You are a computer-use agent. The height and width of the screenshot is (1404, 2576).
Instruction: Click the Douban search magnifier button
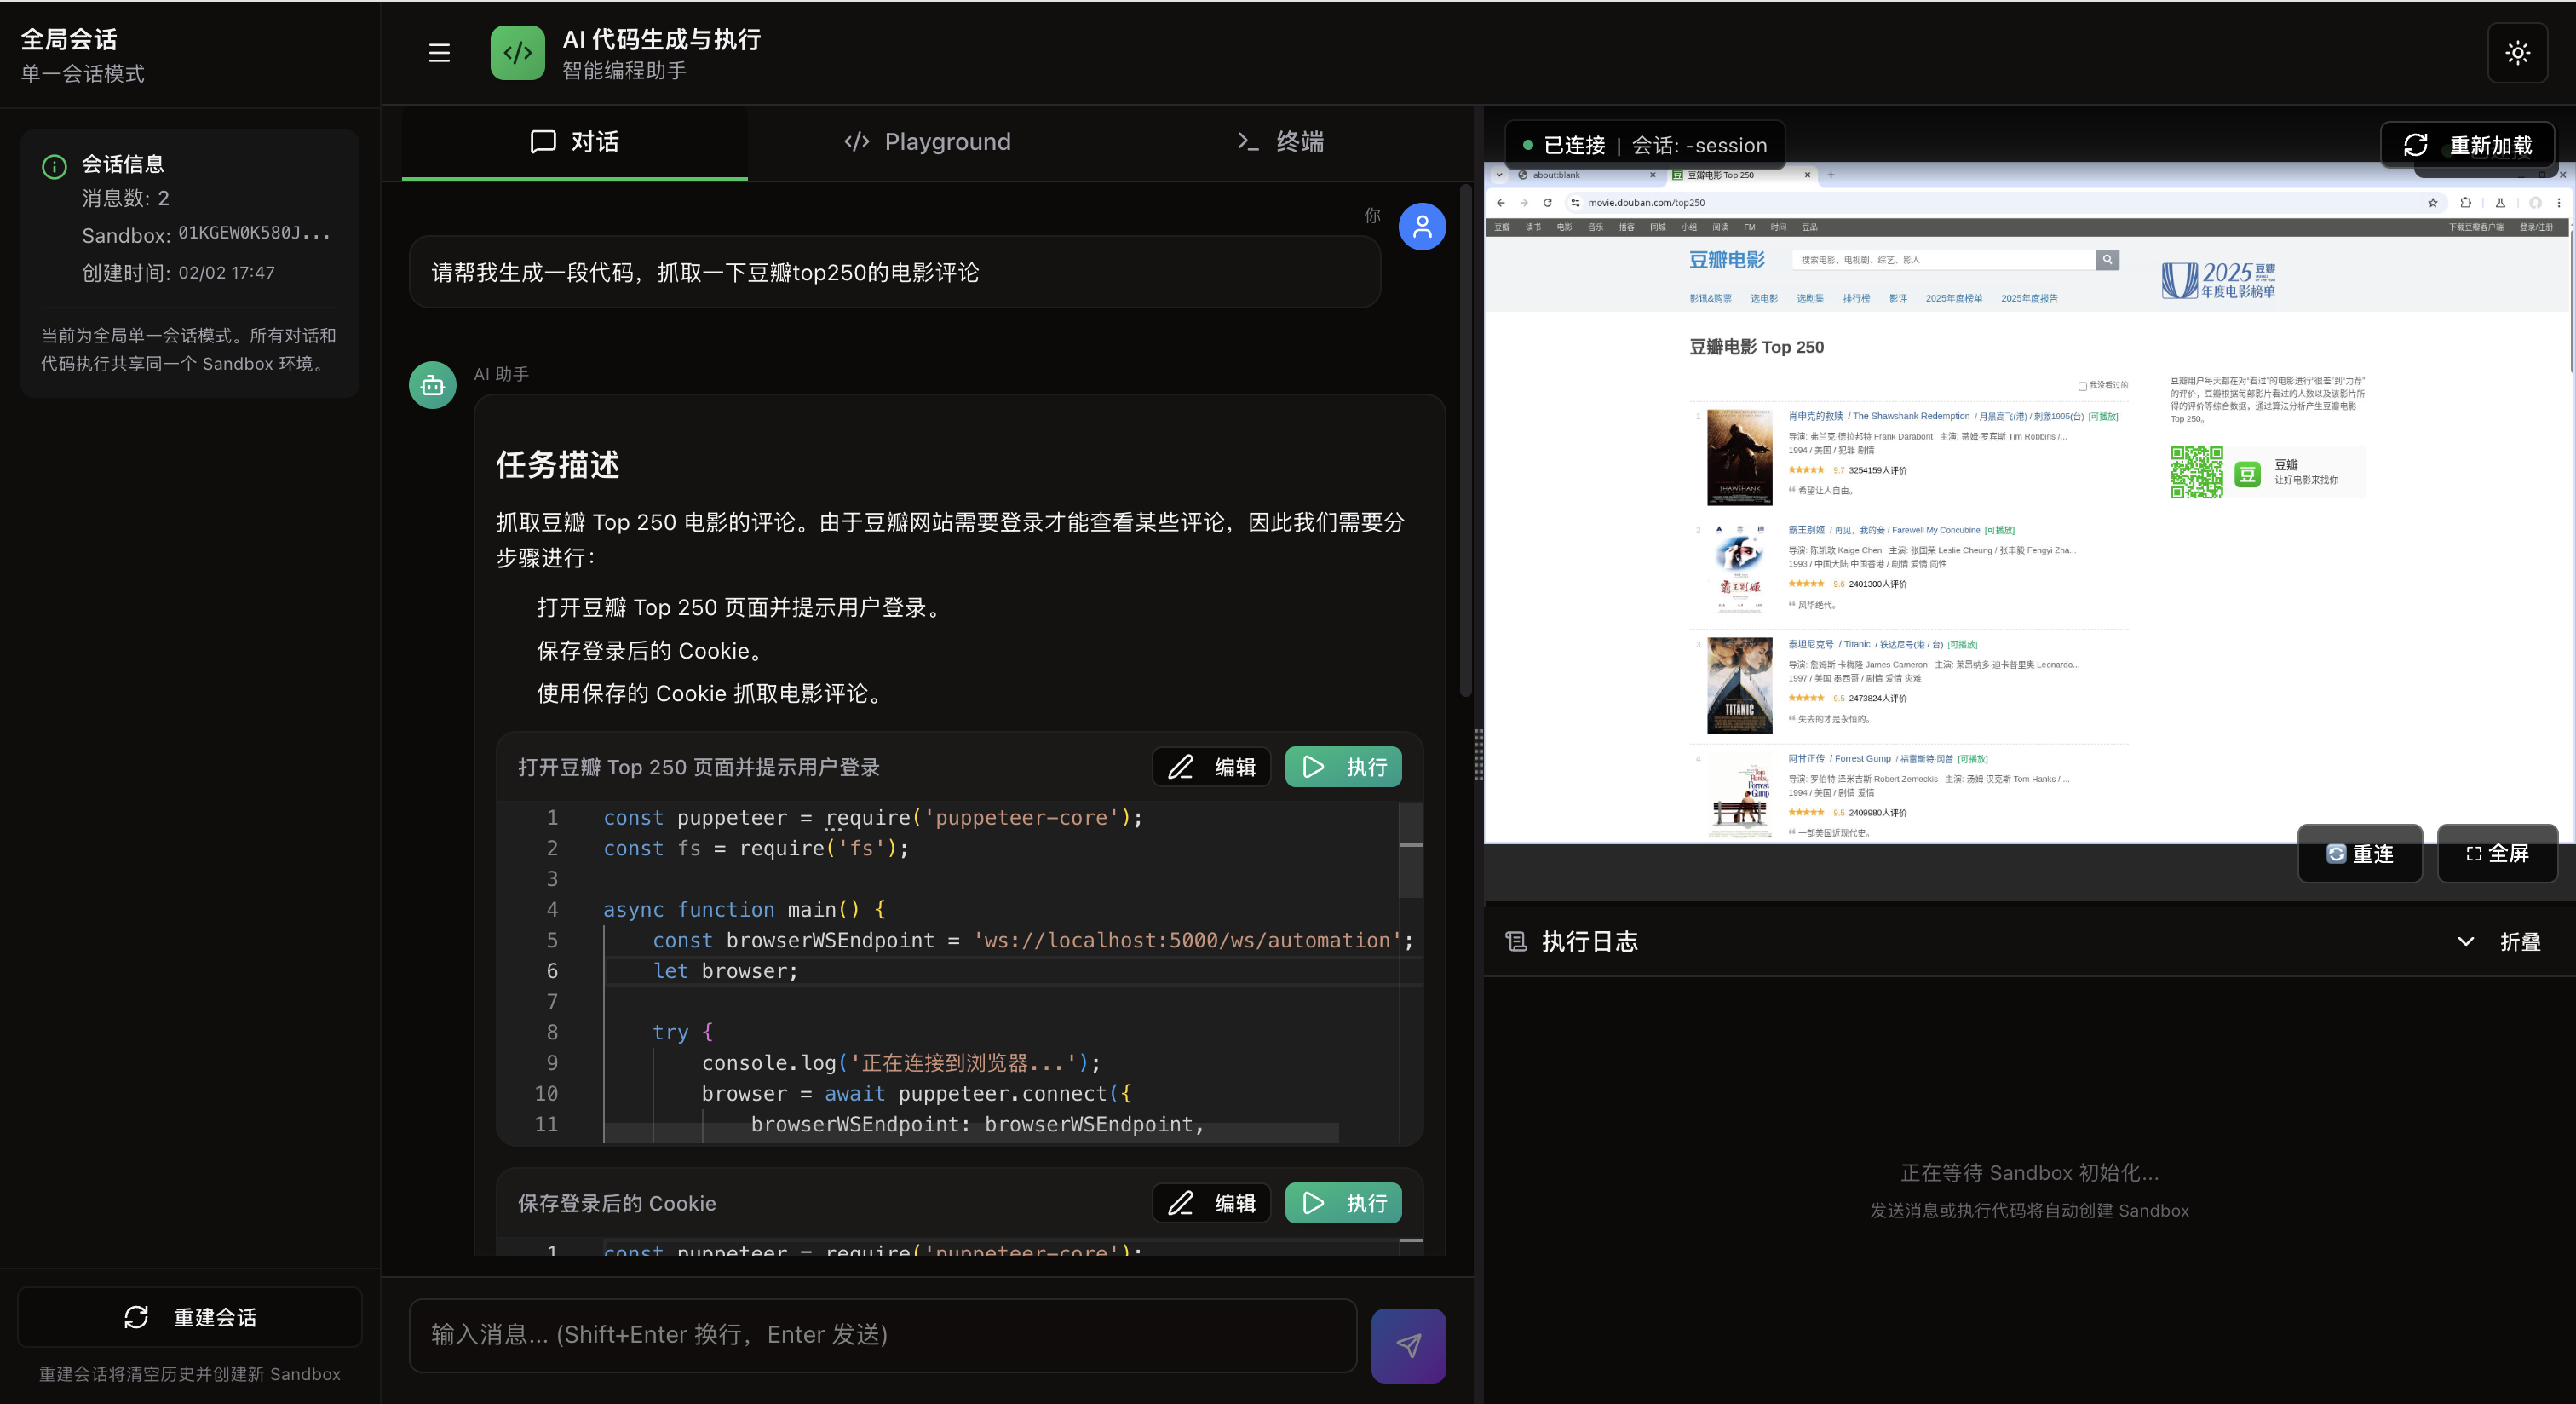(2107, 260)
